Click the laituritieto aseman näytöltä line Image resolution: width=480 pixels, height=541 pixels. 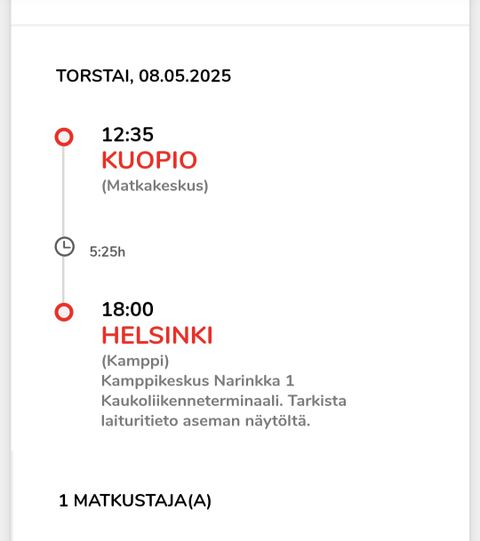[x=206, y=421]
